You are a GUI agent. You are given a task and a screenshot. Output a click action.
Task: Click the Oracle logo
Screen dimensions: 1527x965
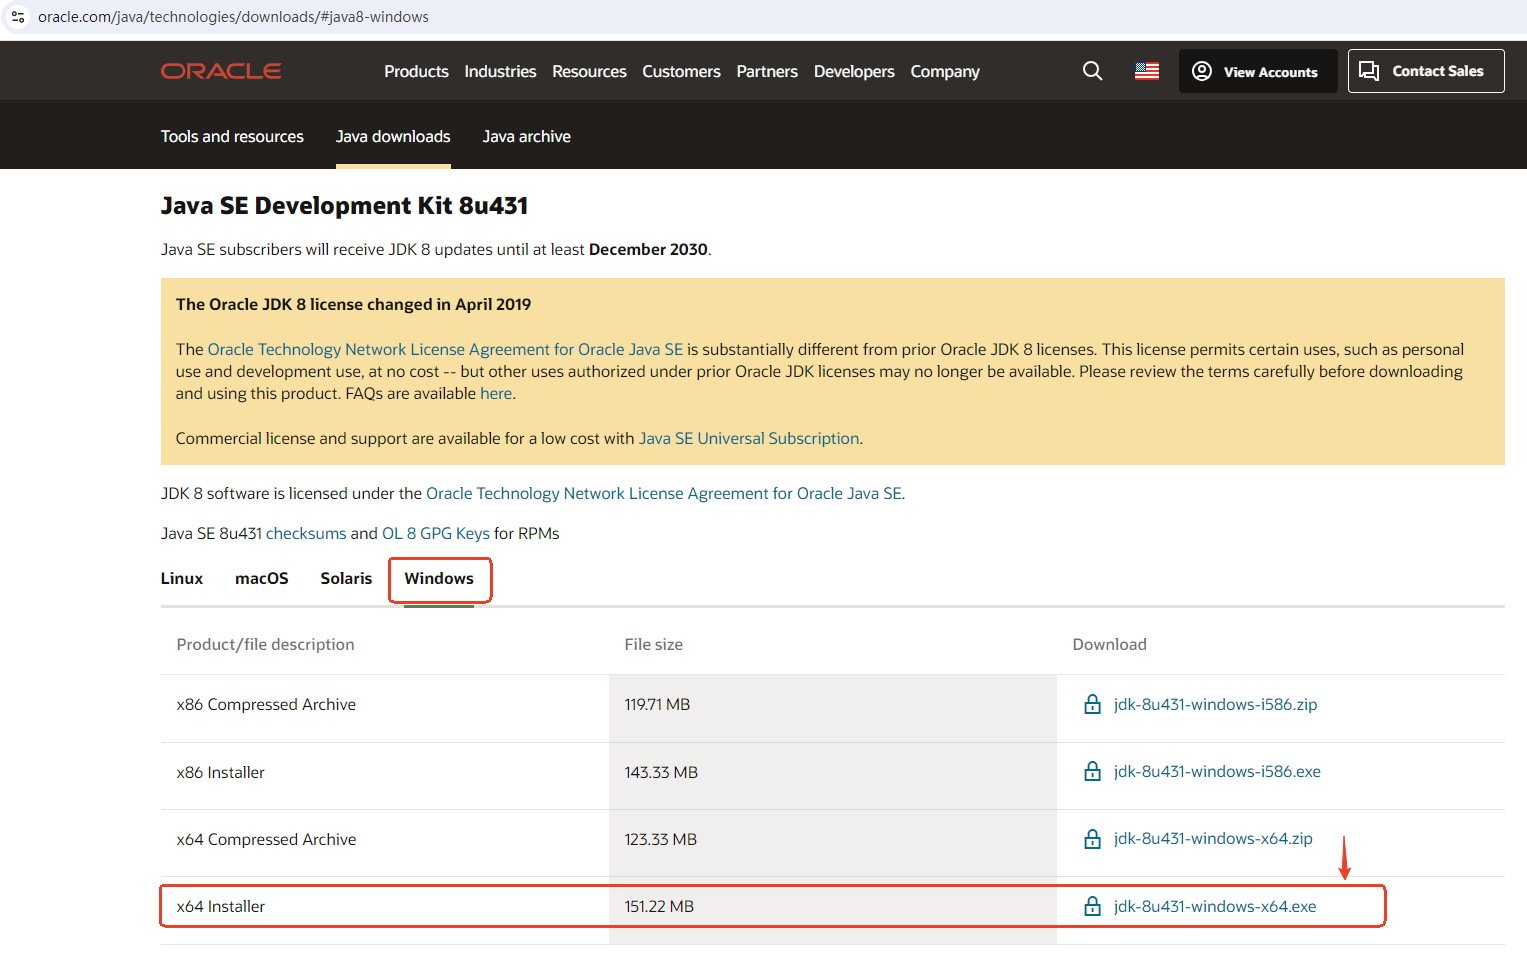[x=221, y=71]
